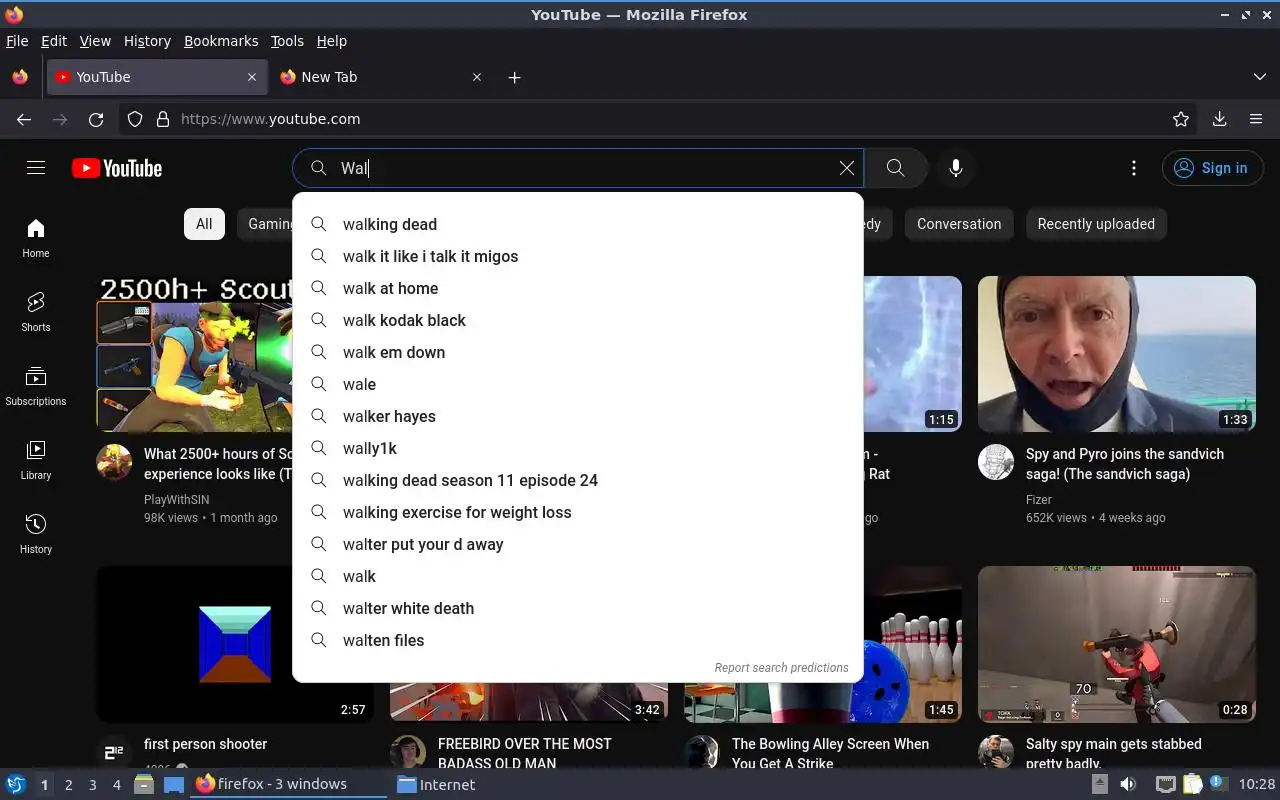Image resolution: width=1280 pixels, height=800 pixels.
Task: Select the 'wale' suggestion
Action: click(578, 384)
